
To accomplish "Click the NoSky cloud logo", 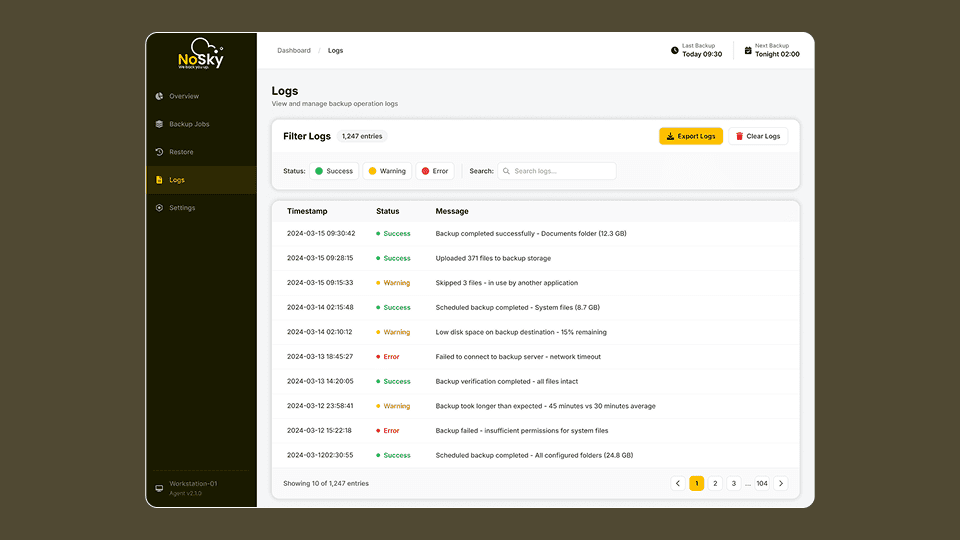I will point(201,54).
